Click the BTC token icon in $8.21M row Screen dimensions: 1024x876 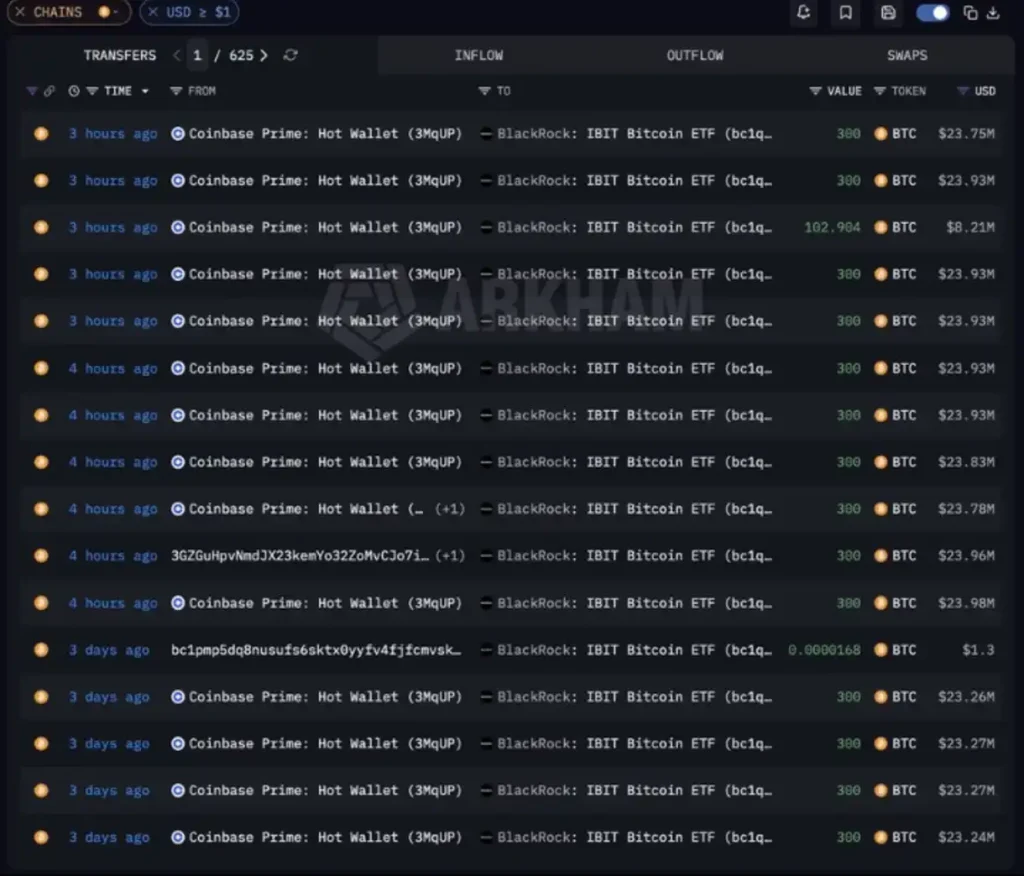coord(881,227)
